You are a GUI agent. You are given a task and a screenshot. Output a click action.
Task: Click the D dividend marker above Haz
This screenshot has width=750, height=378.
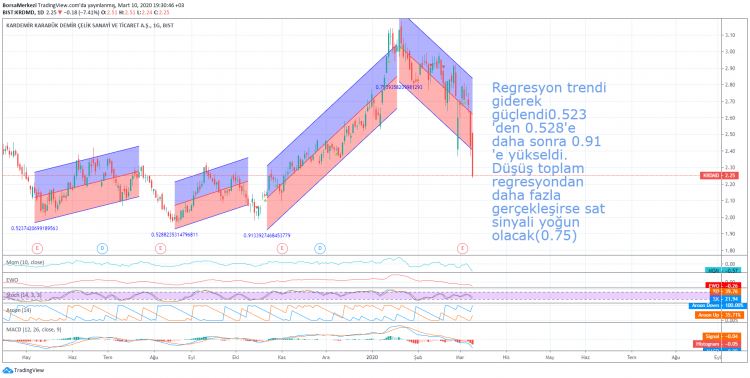pos(102,248)
